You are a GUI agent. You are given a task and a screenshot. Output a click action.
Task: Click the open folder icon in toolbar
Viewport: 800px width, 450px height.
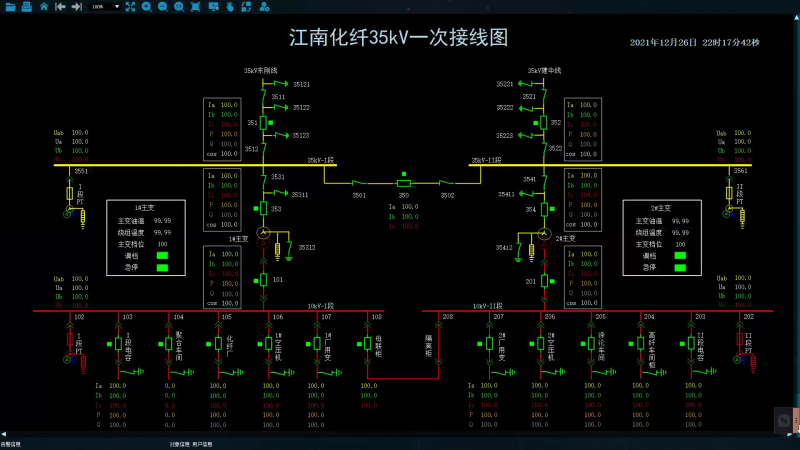click(9, 6)
